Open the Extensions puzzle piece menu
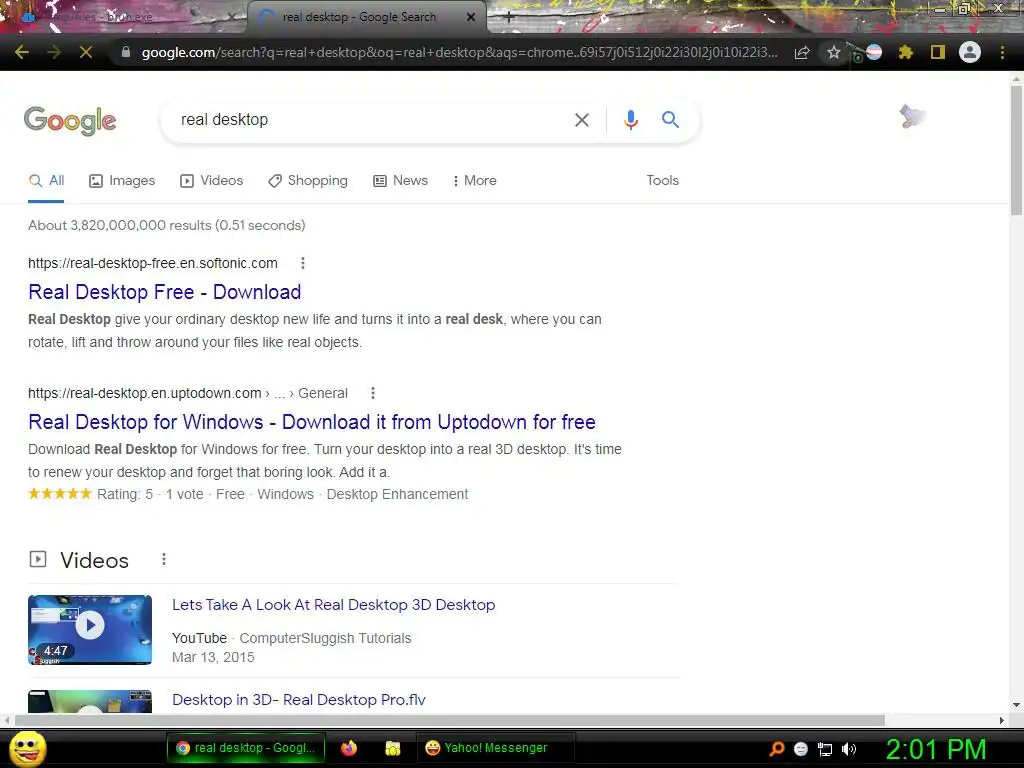Screen dimensions: 1024x768 905,52
